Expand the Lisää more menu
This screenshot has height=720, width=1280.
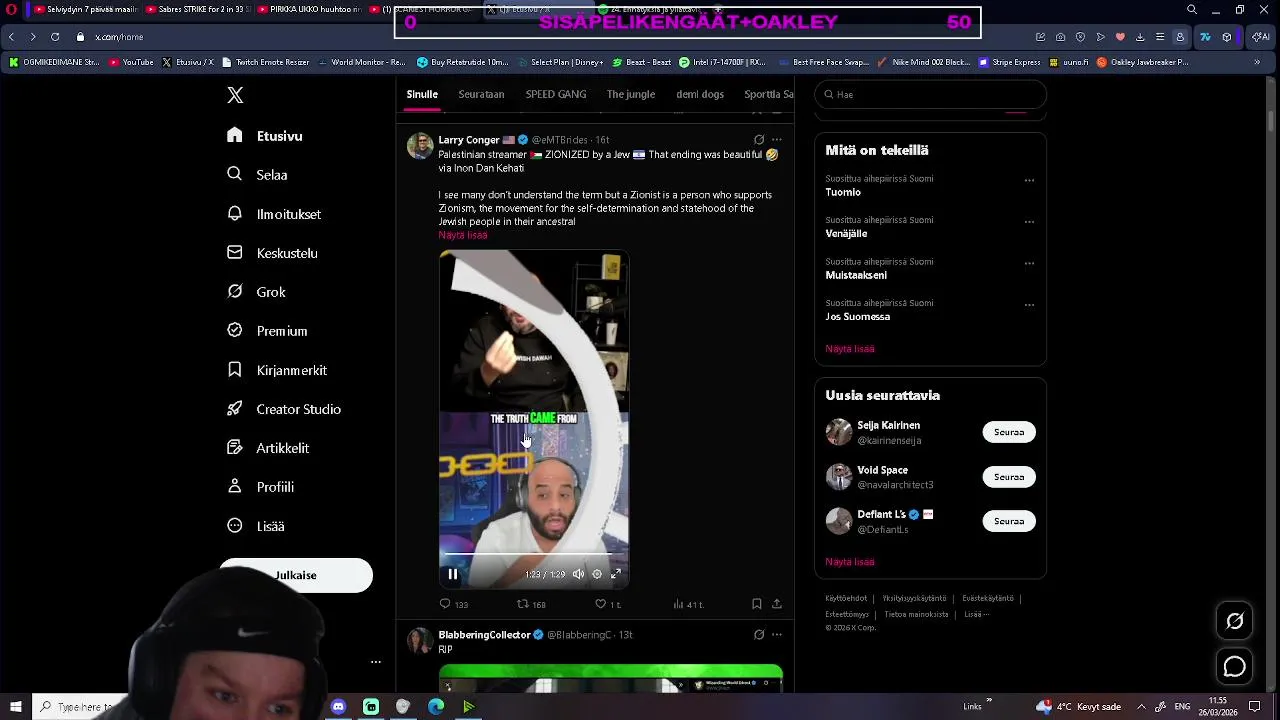[x=256, y=526]
